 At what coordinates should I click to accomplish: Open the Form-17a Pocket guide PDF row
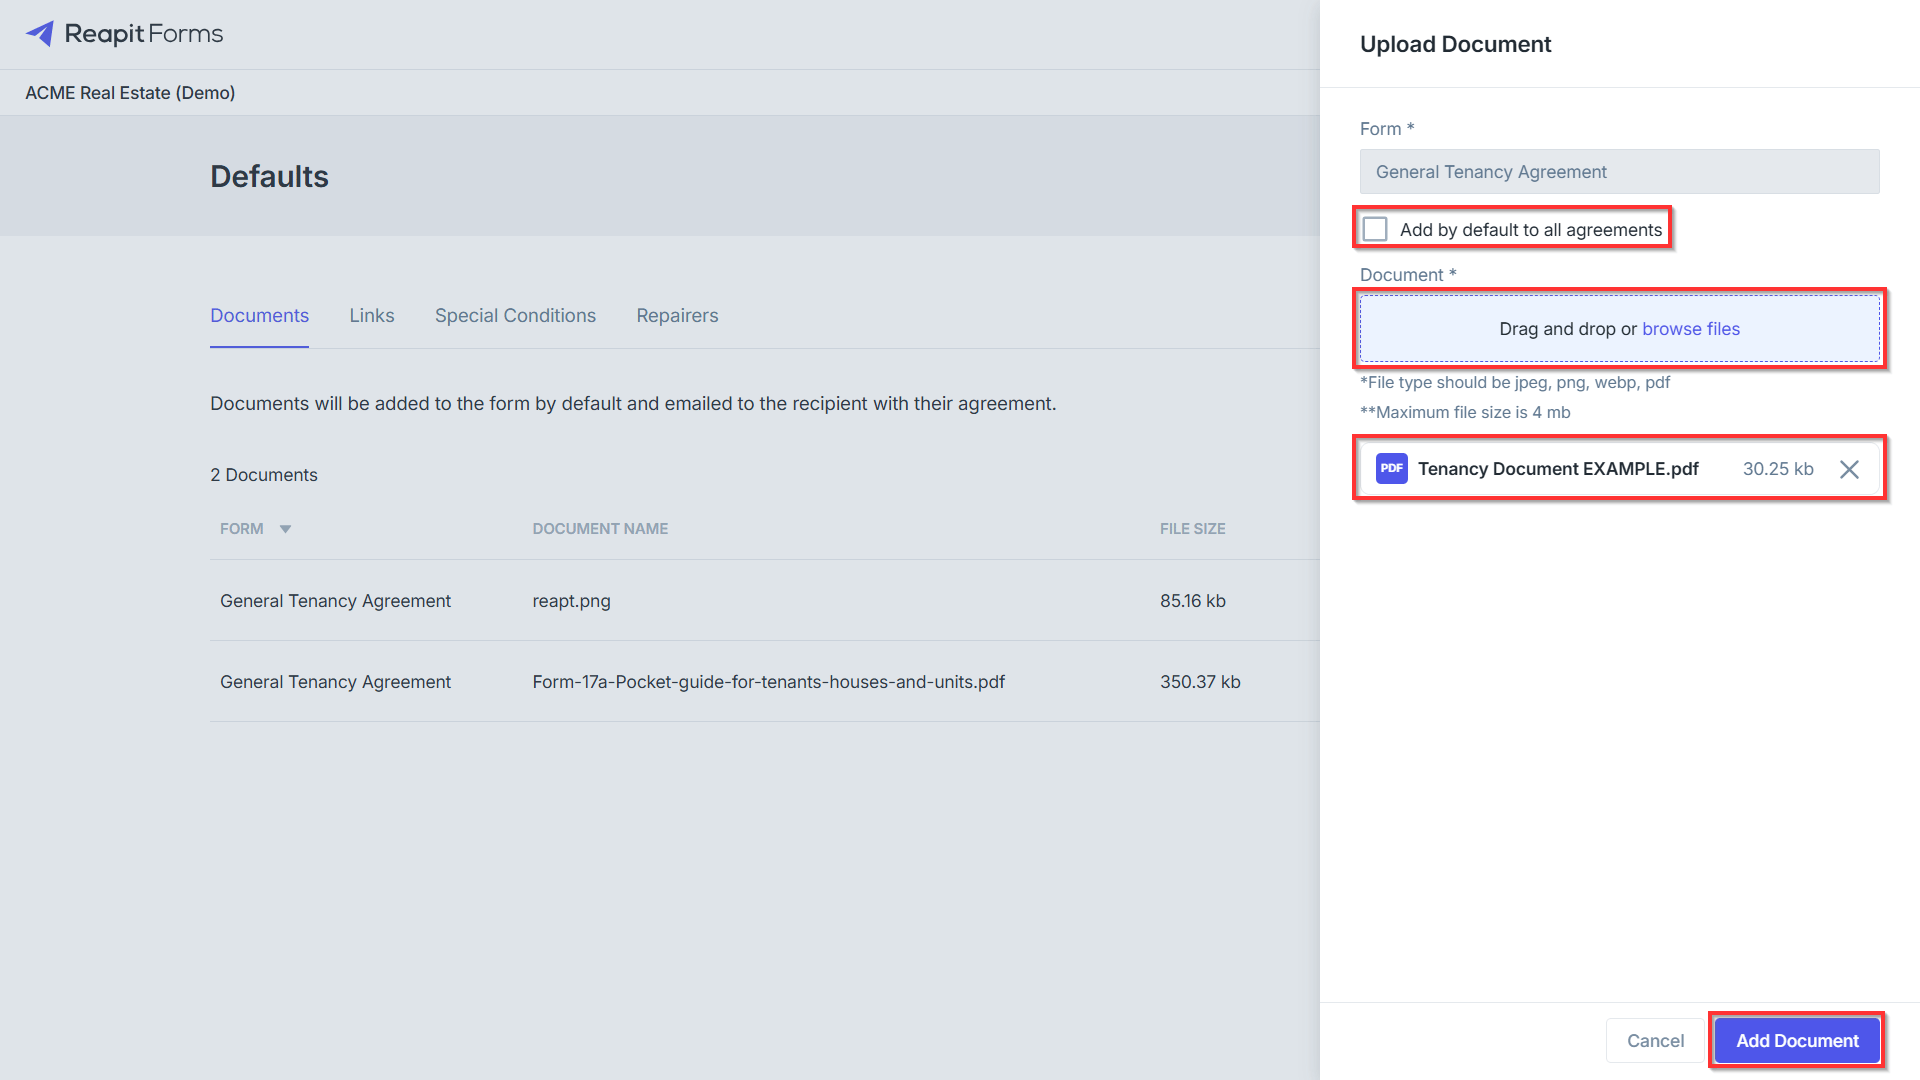click(x=765, y=682)
